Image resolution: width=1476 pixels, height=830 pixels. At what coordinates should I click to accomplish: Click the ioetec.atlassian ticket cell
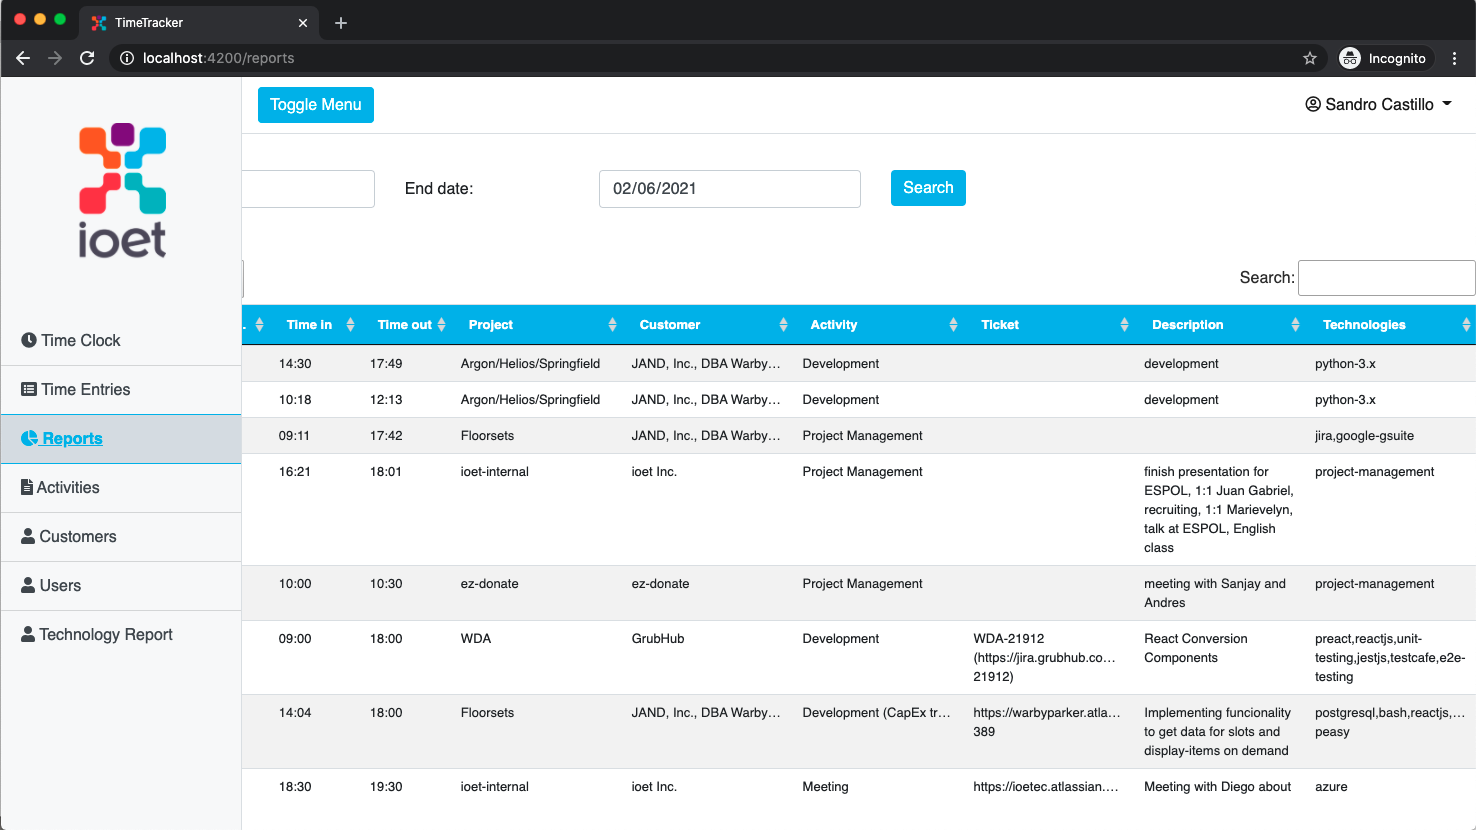pyautogui.click(x=1046, y=787)
